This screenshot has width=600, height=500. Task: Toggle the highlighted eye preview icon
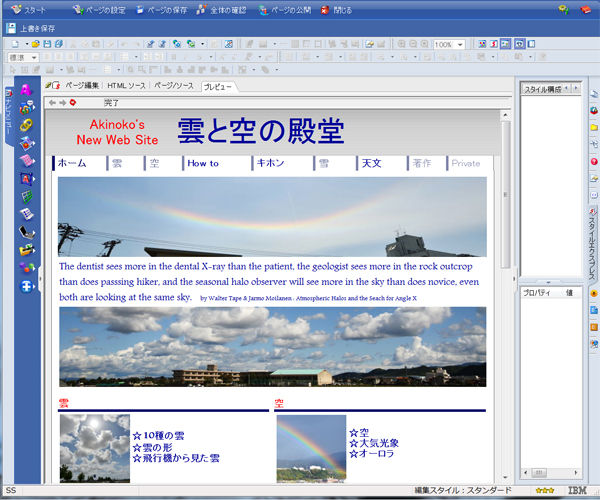519,44
